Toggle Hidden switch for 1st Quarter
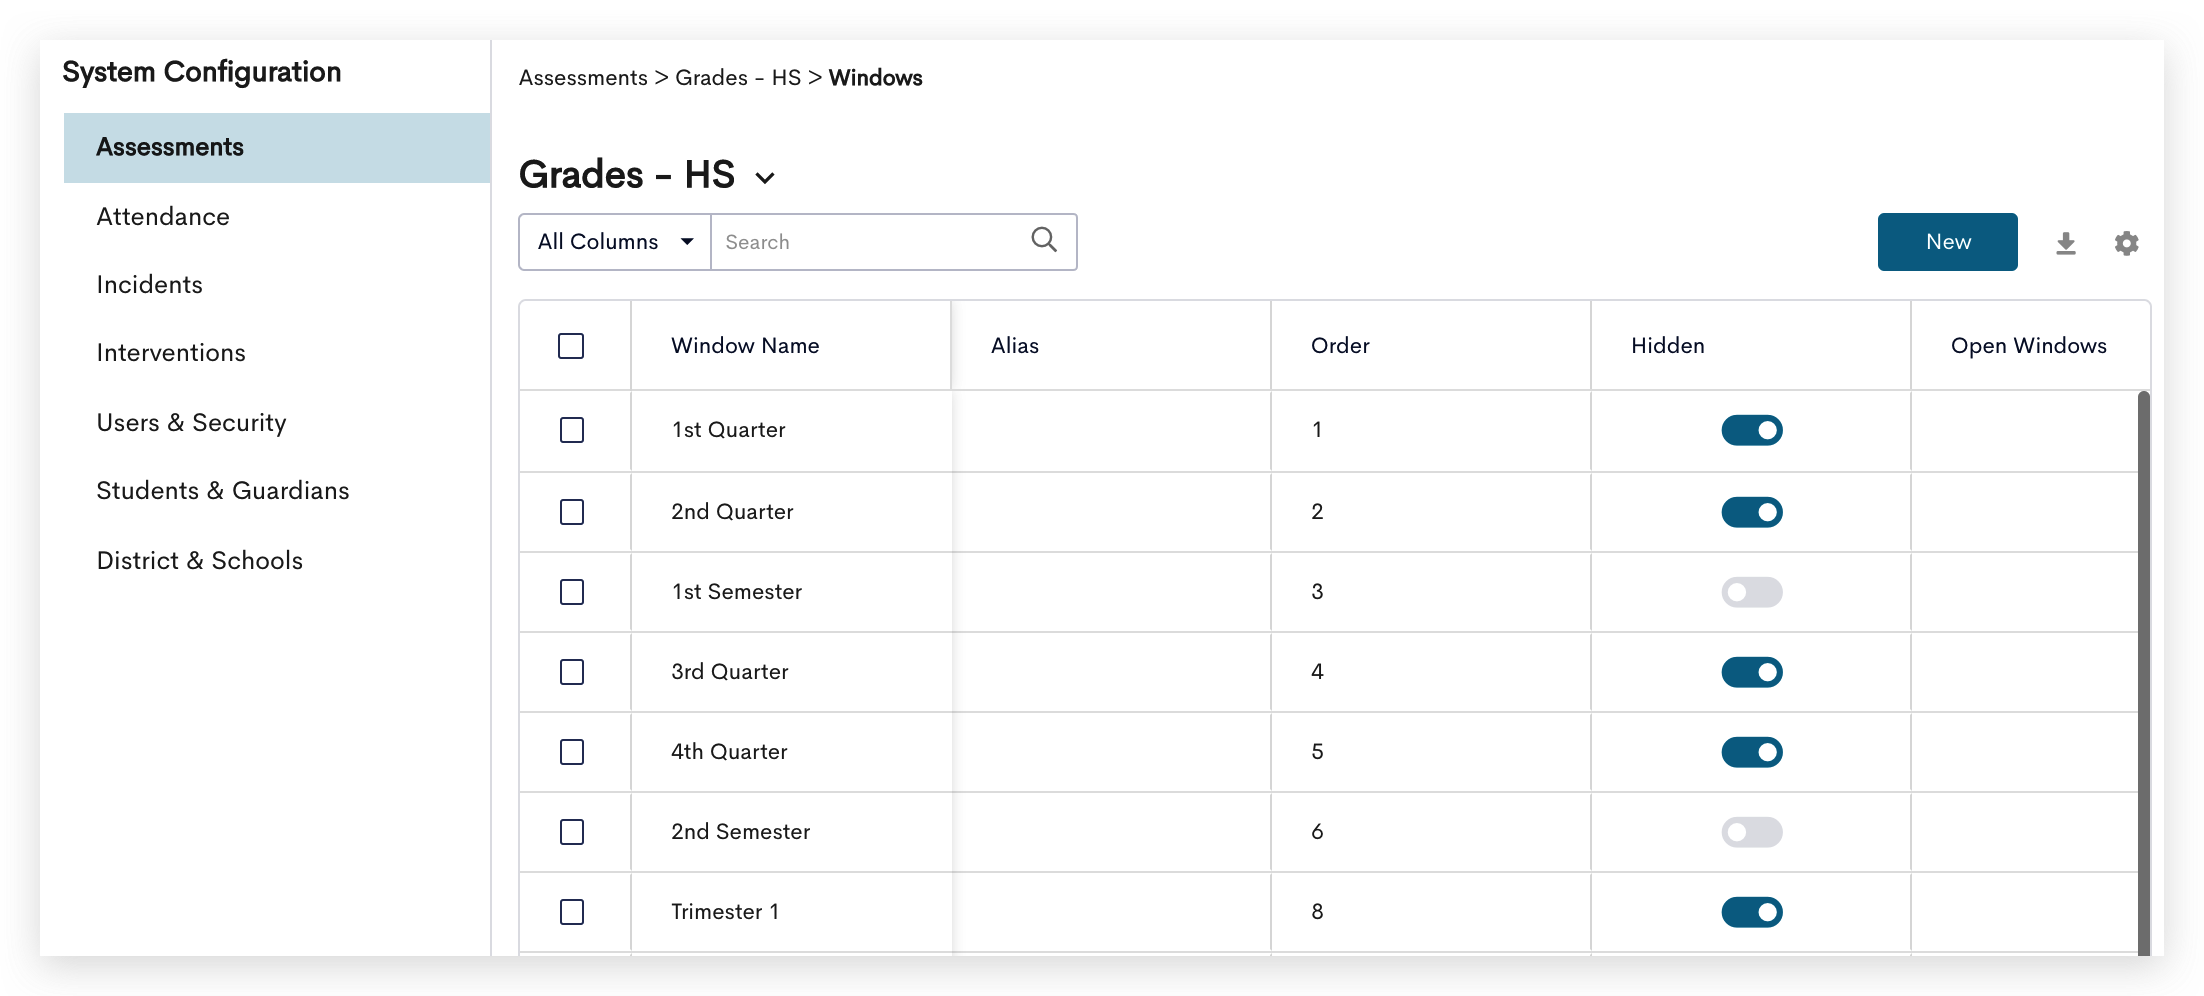This screenshot has width=2204, height=996. 1752,430
